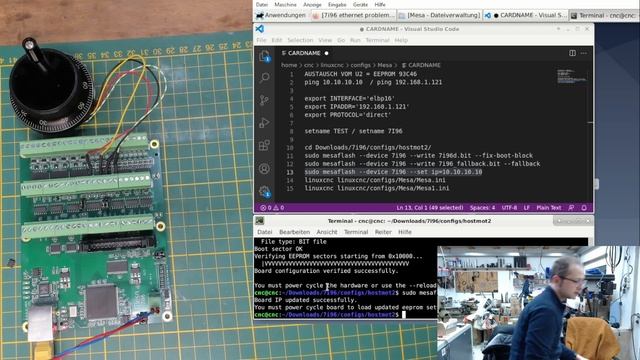Open Help menu in VS Code
Viewport: 640px width, 360px height.
(x=401, y=40)
